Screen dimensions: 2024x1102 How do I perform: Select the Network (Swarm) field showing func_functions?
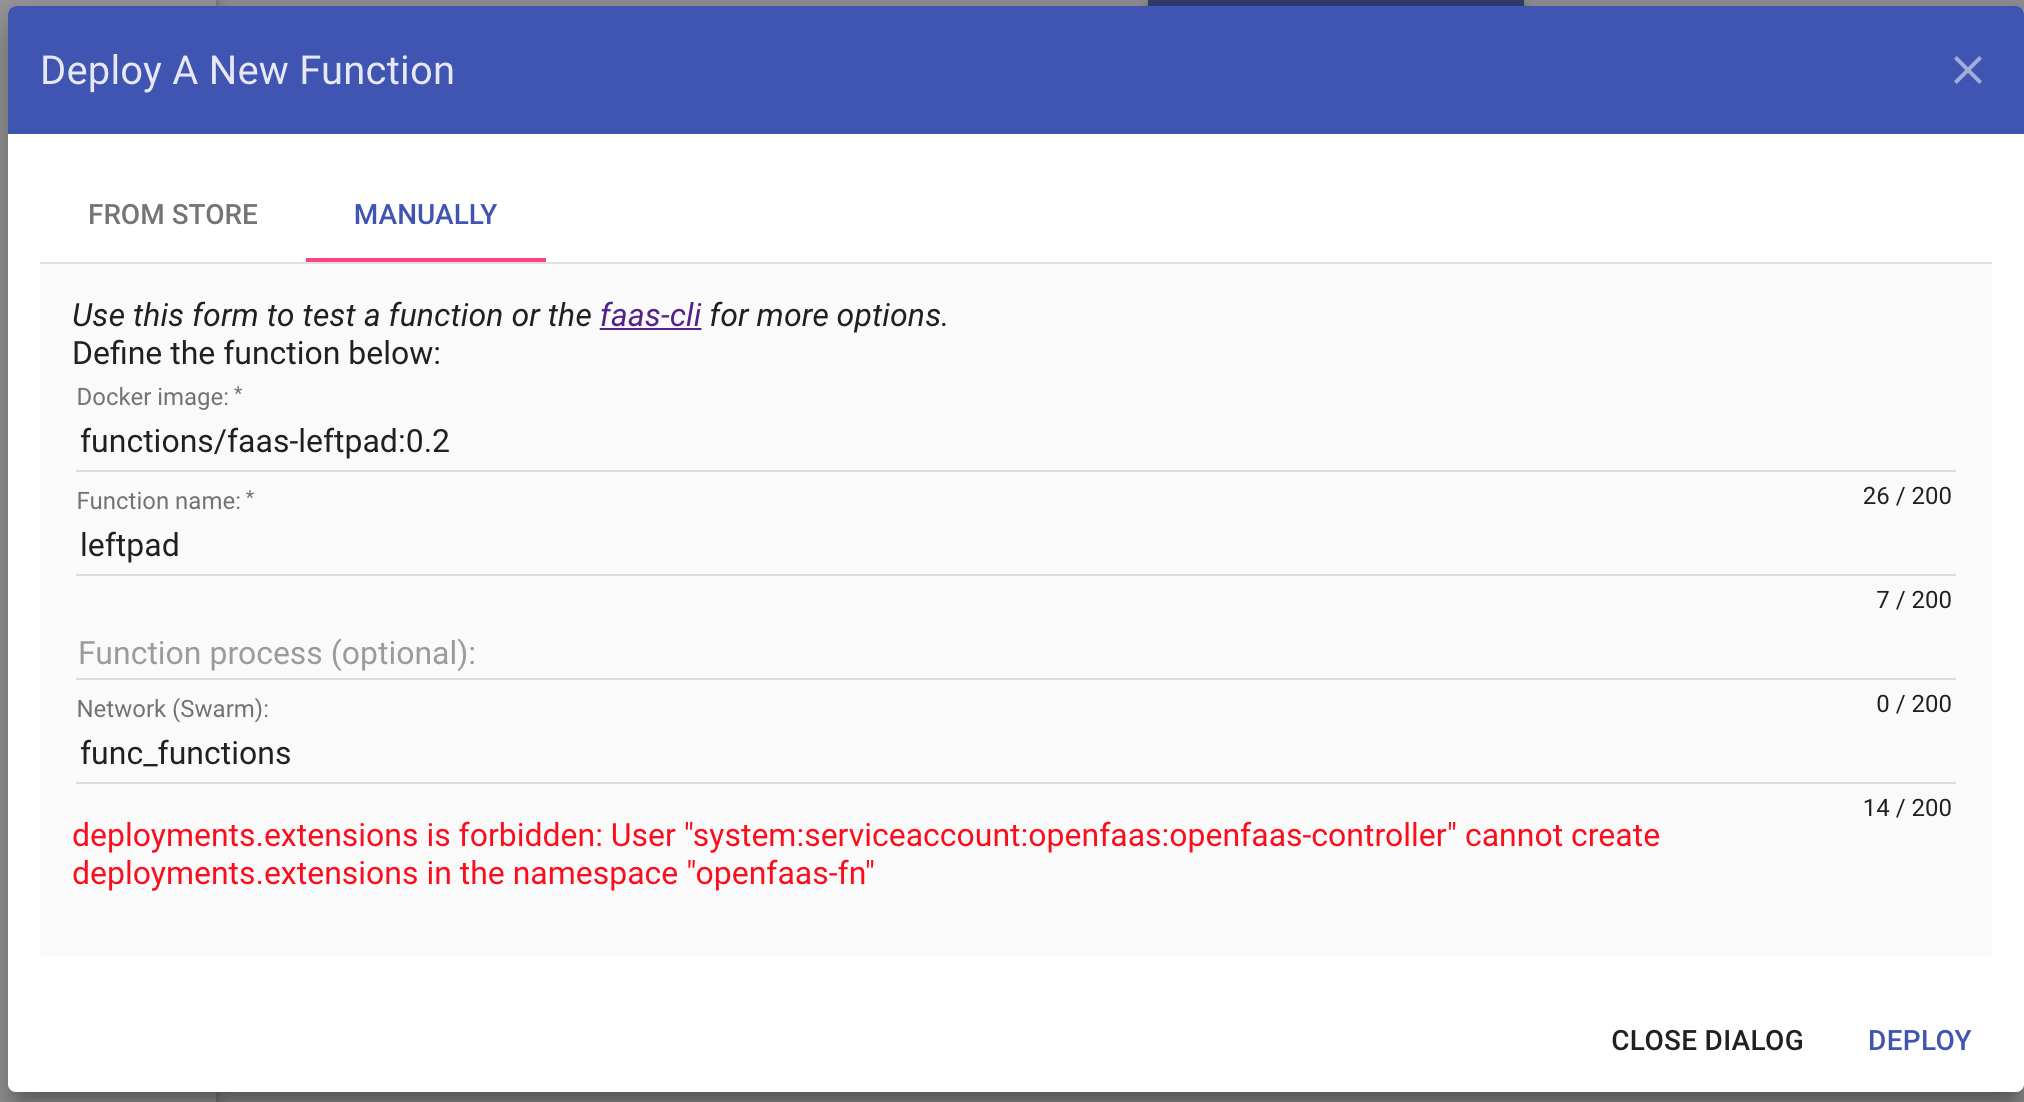[x=600, y=752]
